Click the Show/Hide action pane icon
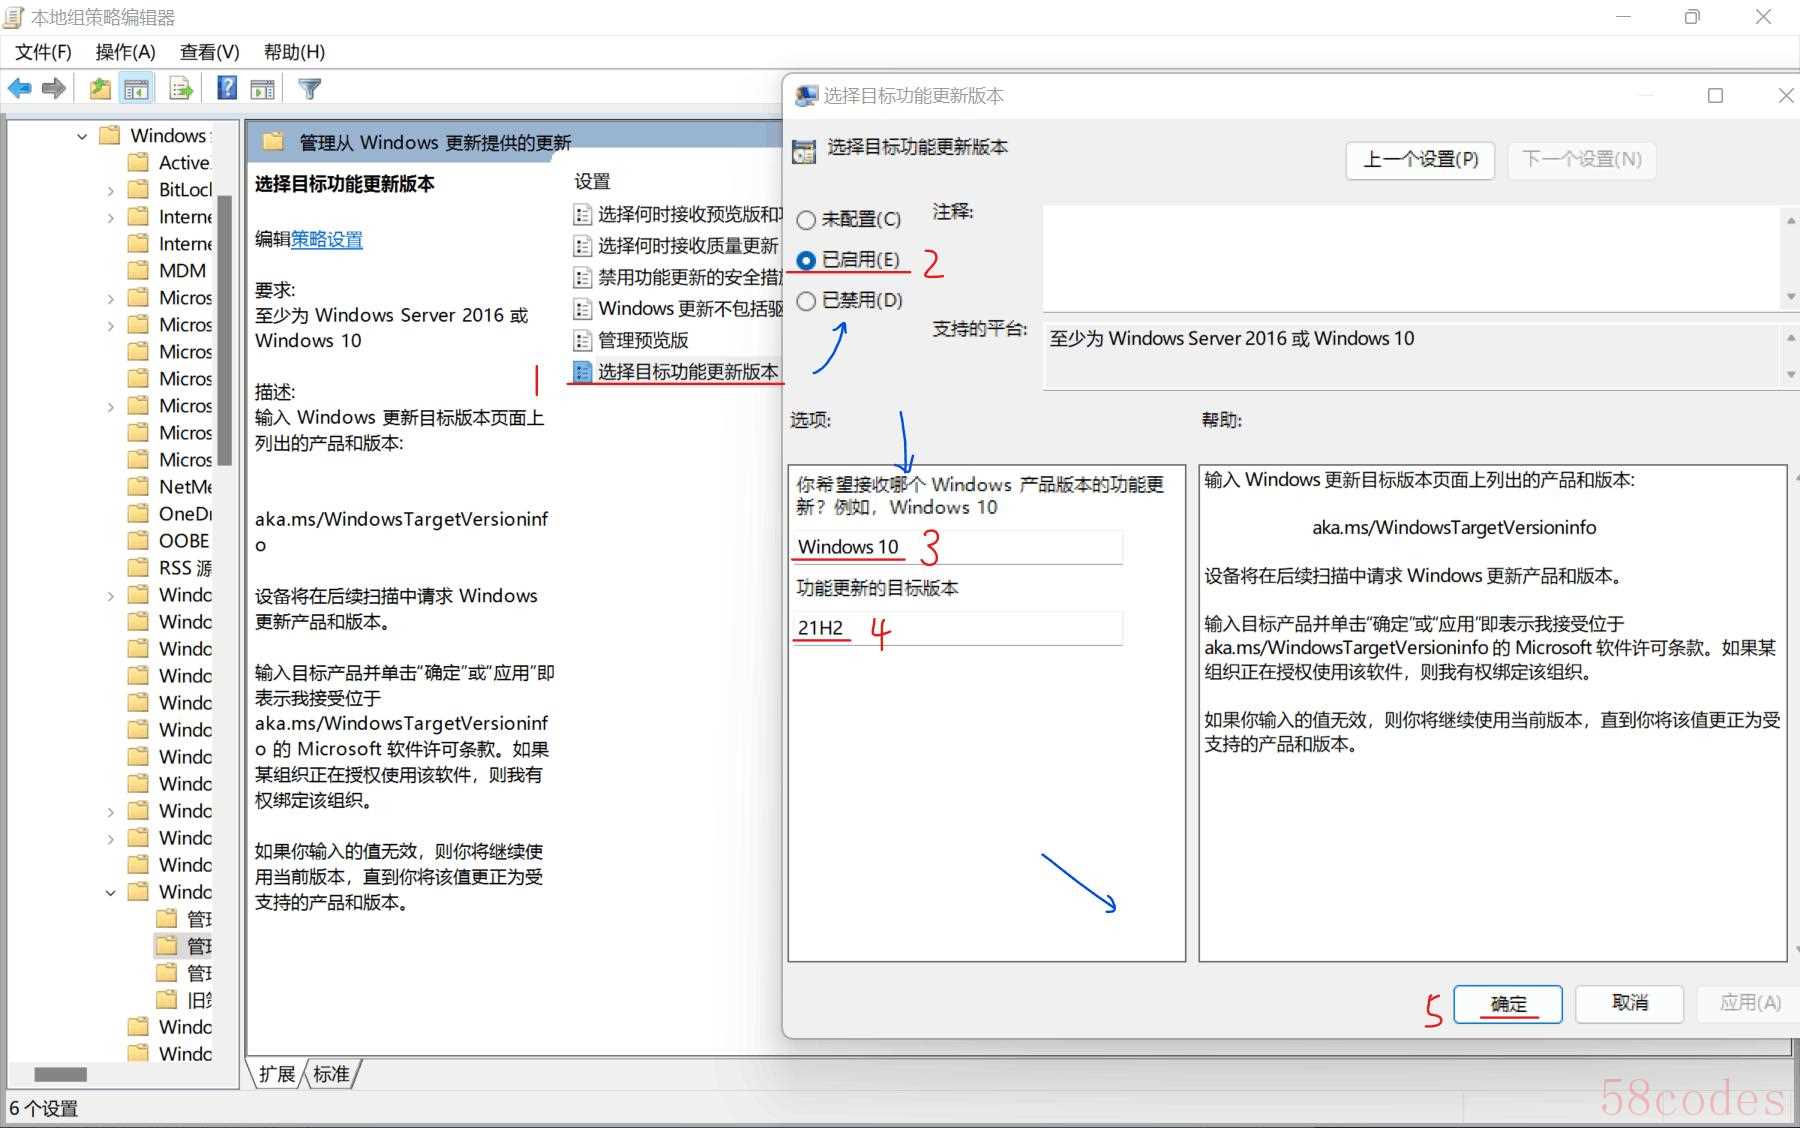Image resolution: width=1800 pixels, height=1128 pixels. [263, 89]
